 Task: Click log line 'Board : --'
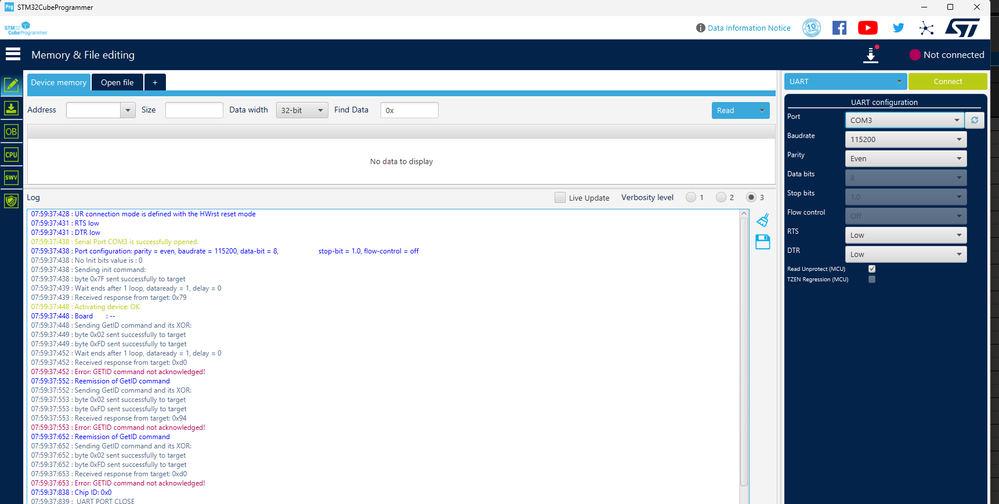click(73, 316)
